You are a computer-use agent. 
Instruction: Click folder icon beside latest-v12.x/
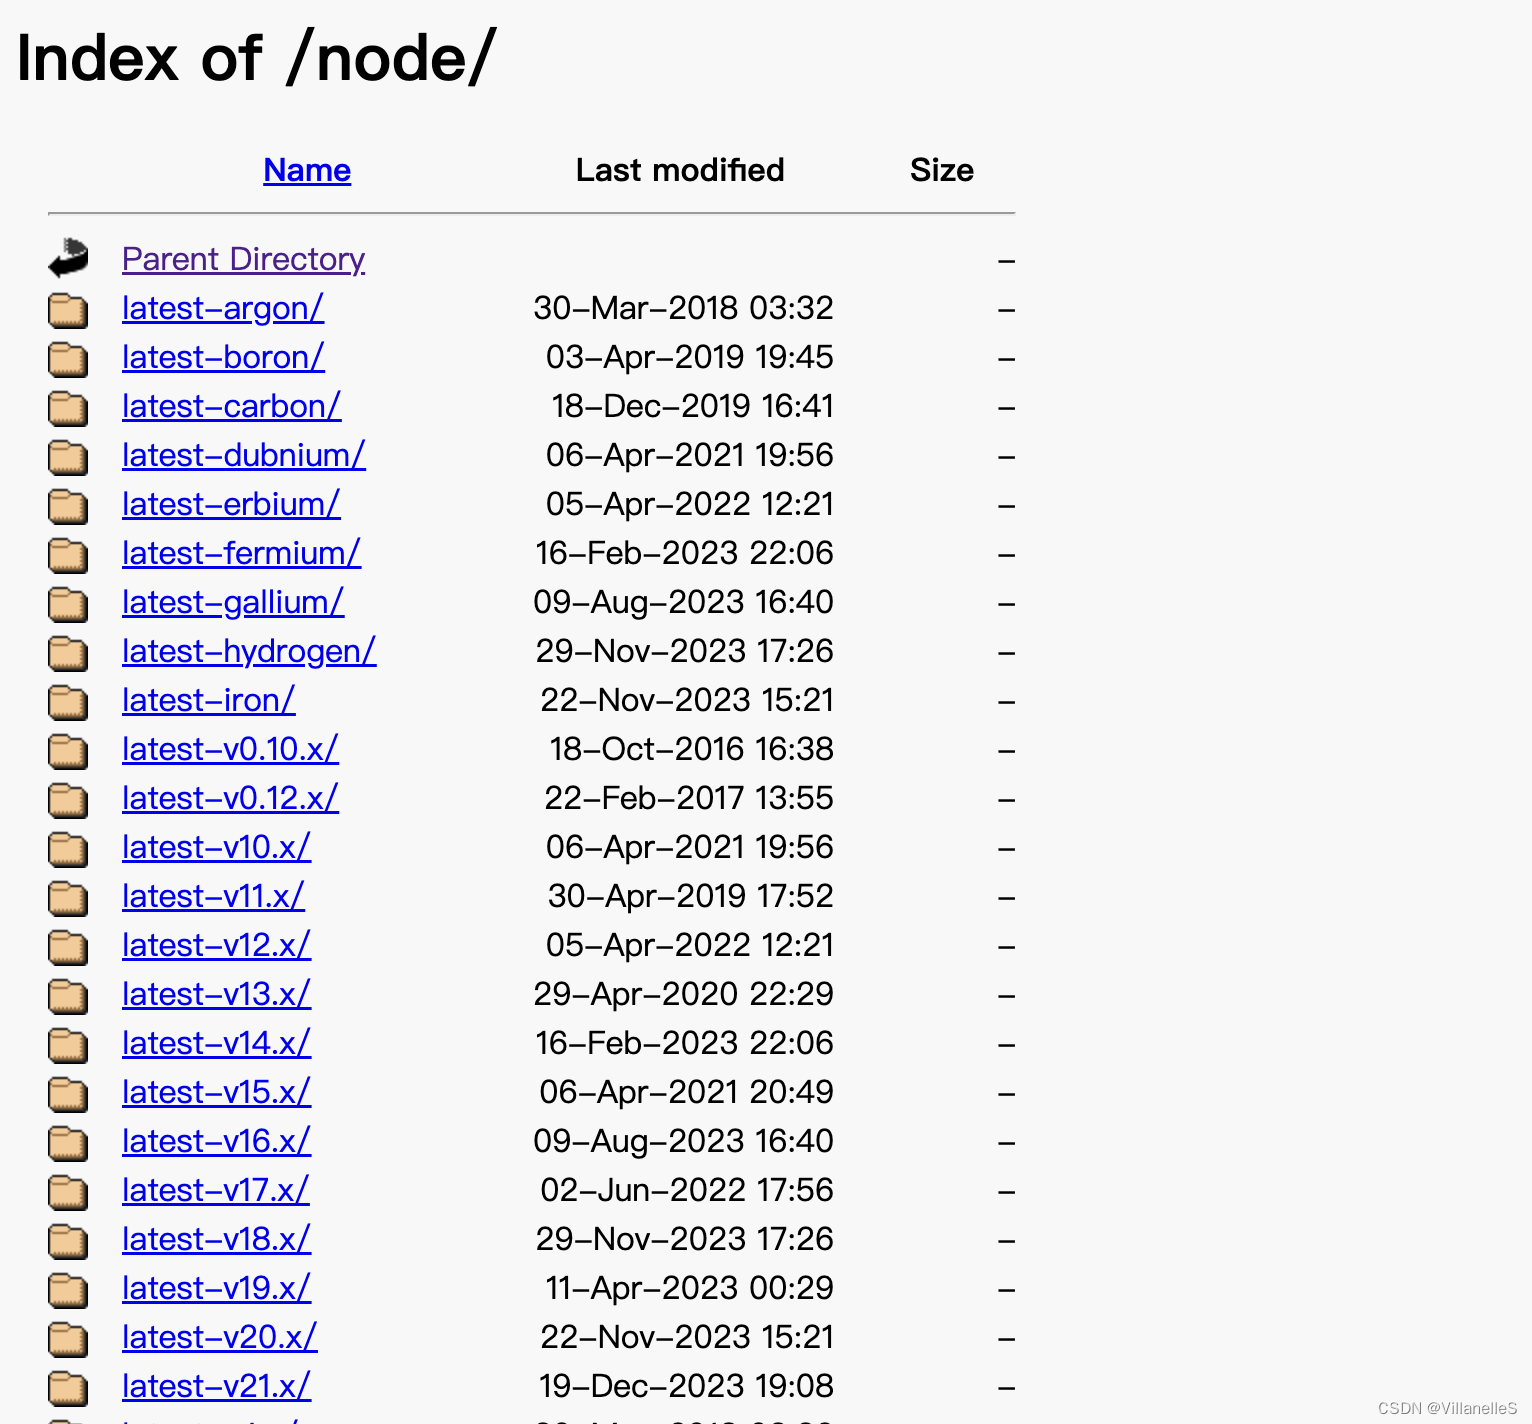(68, 946)
